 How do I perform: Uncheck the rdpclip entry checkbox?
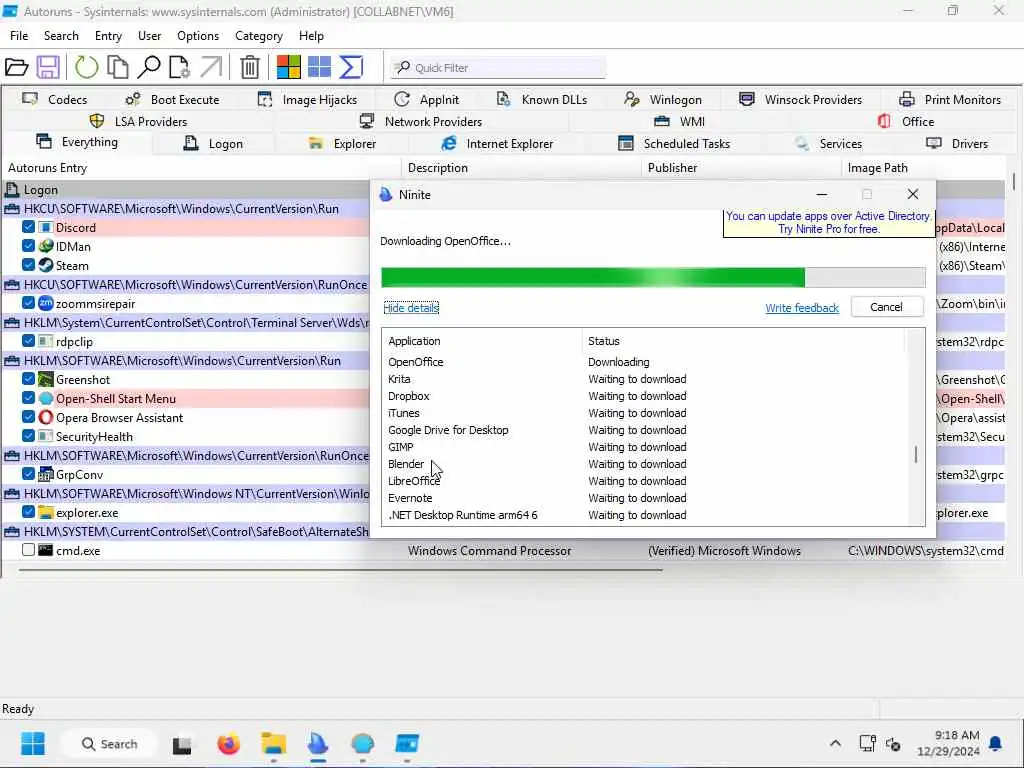coord(28,341)
